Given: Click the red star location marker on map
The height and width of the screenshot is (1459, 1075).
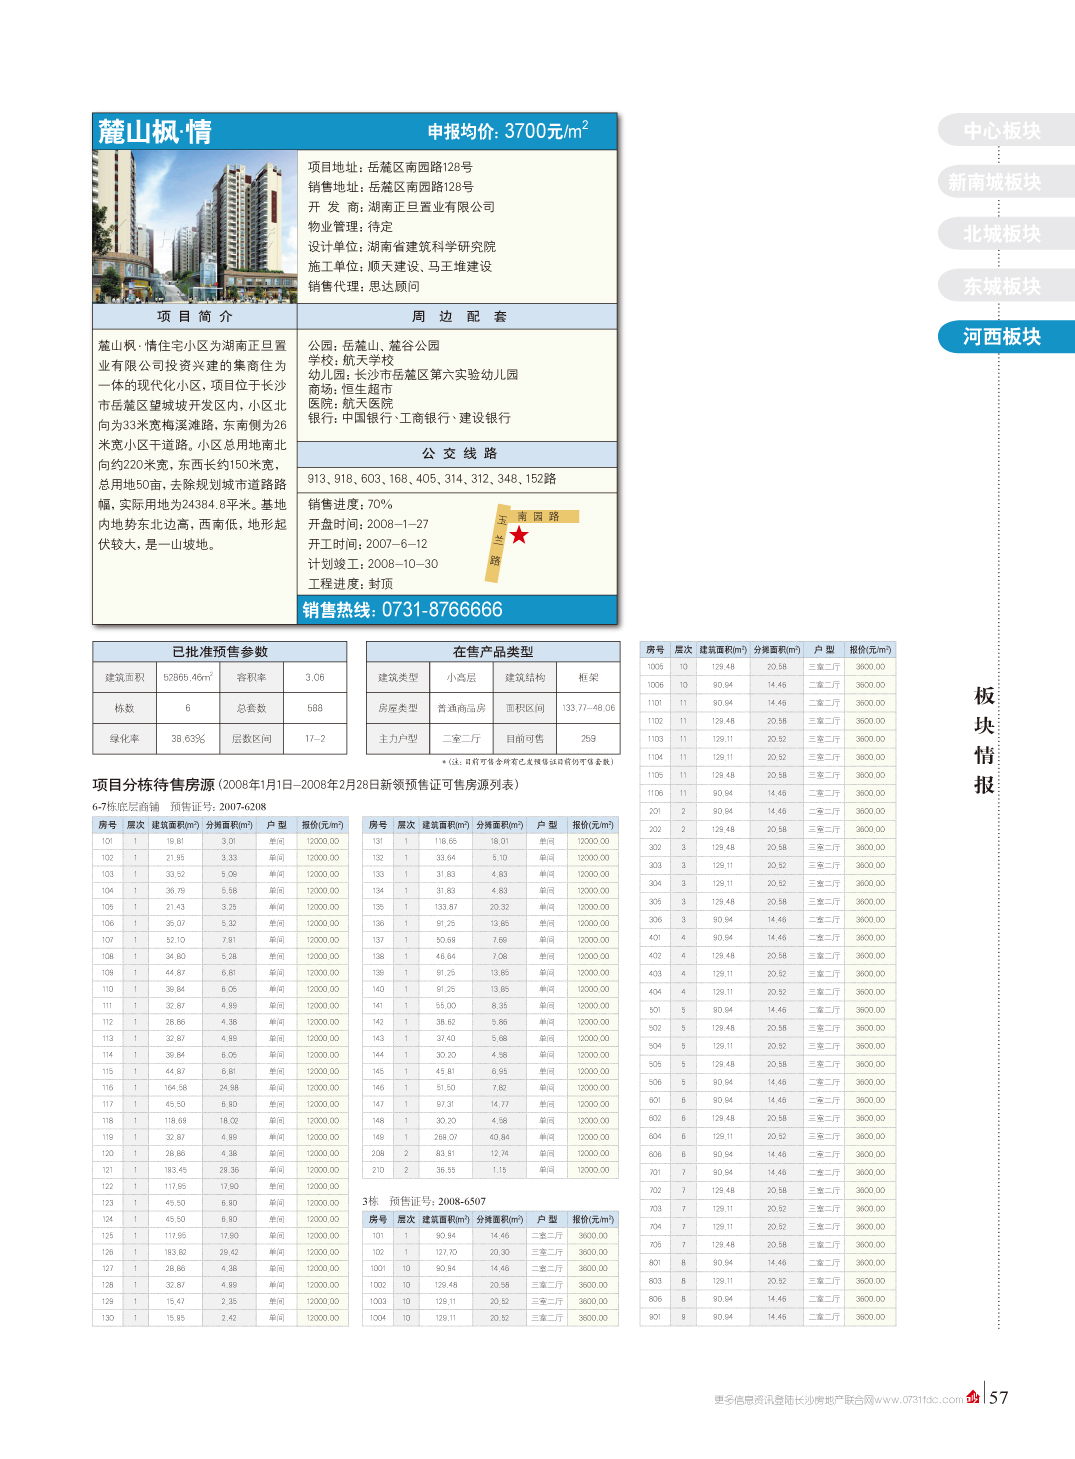Looking at the screenshot, I should (x=518, y=535).
